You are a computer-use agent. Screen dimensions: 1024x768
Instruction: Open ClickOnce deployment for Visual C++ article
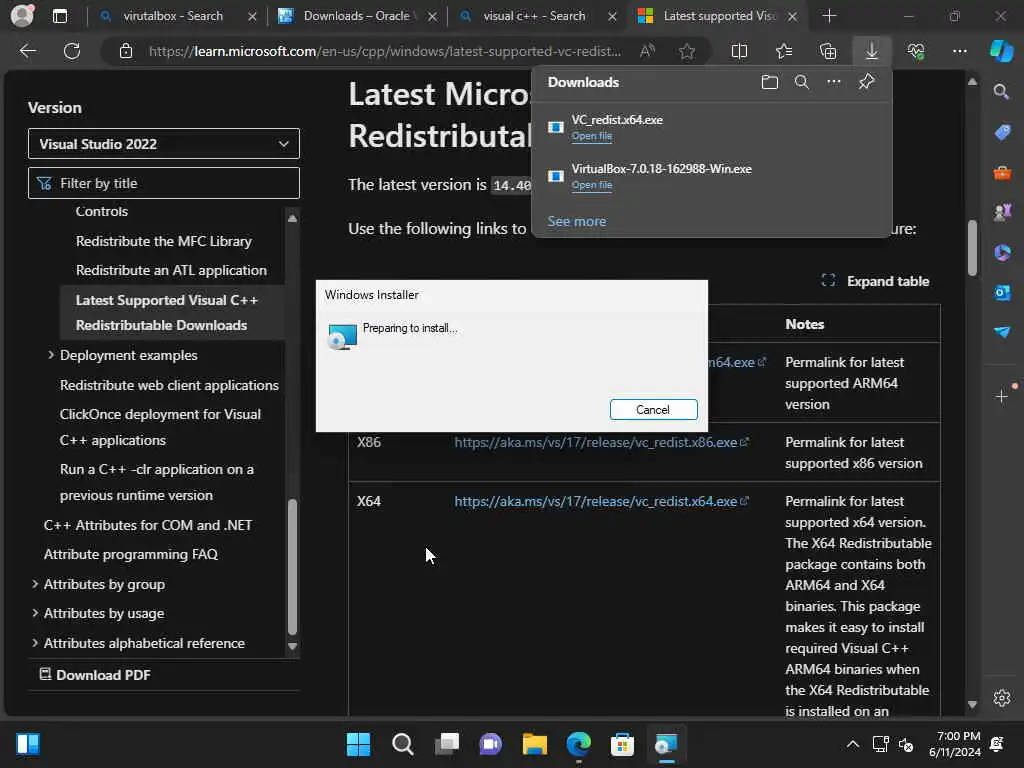point(160,427)
